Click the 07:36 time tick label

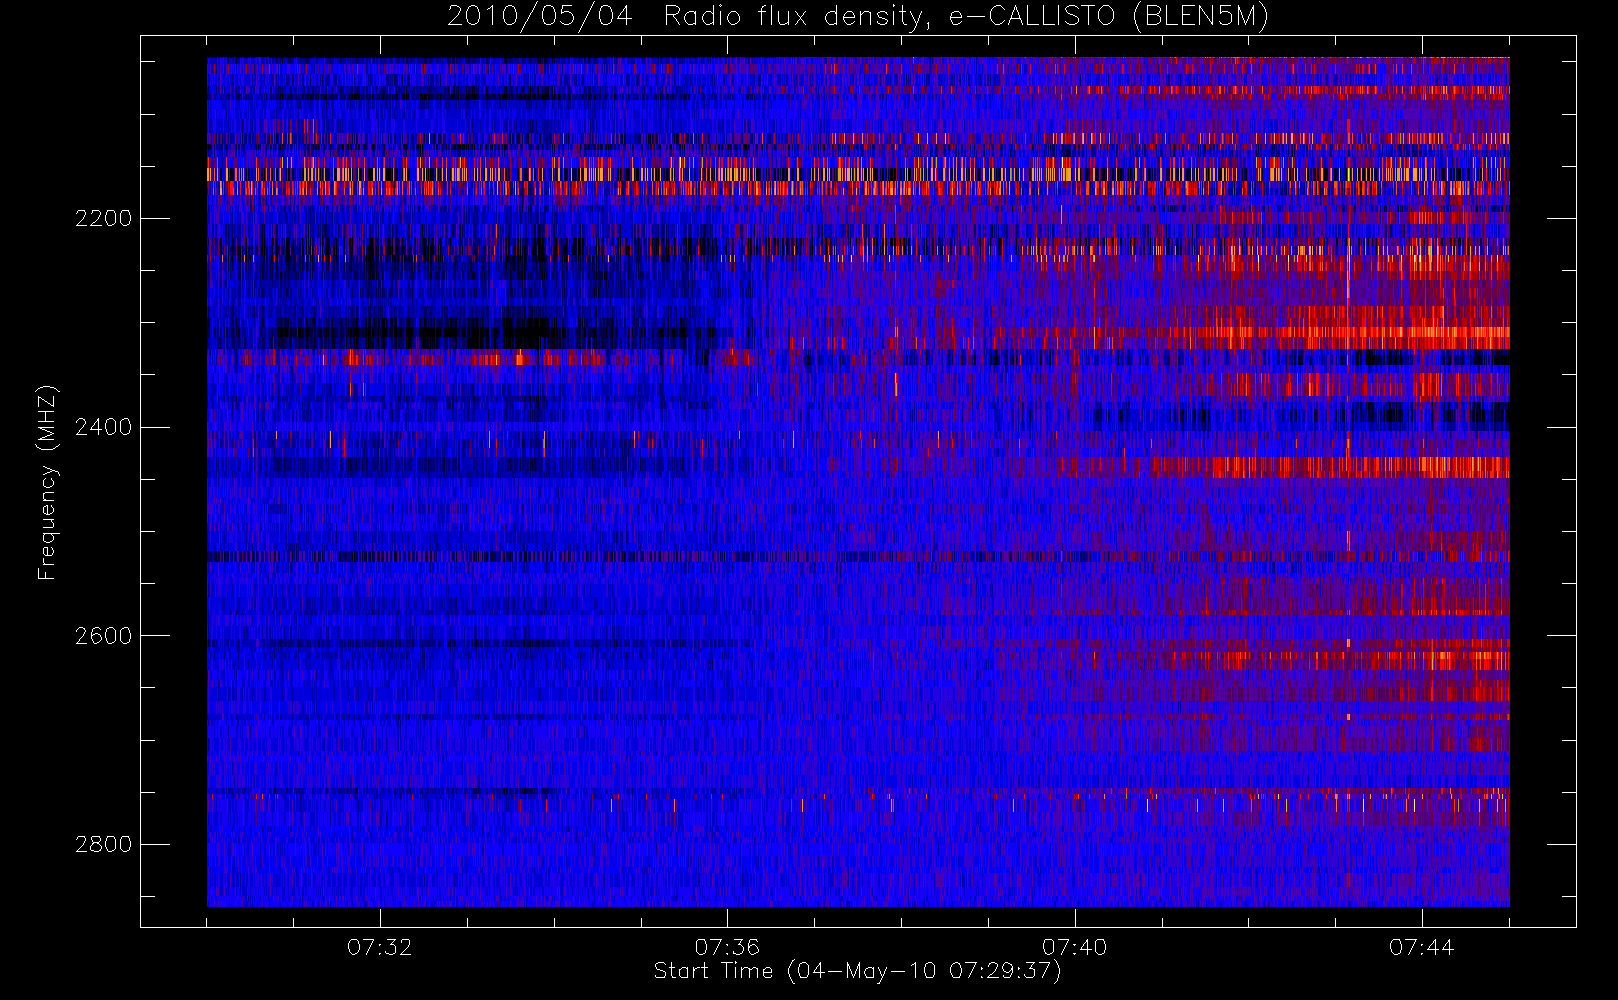(x=727, y=947)
